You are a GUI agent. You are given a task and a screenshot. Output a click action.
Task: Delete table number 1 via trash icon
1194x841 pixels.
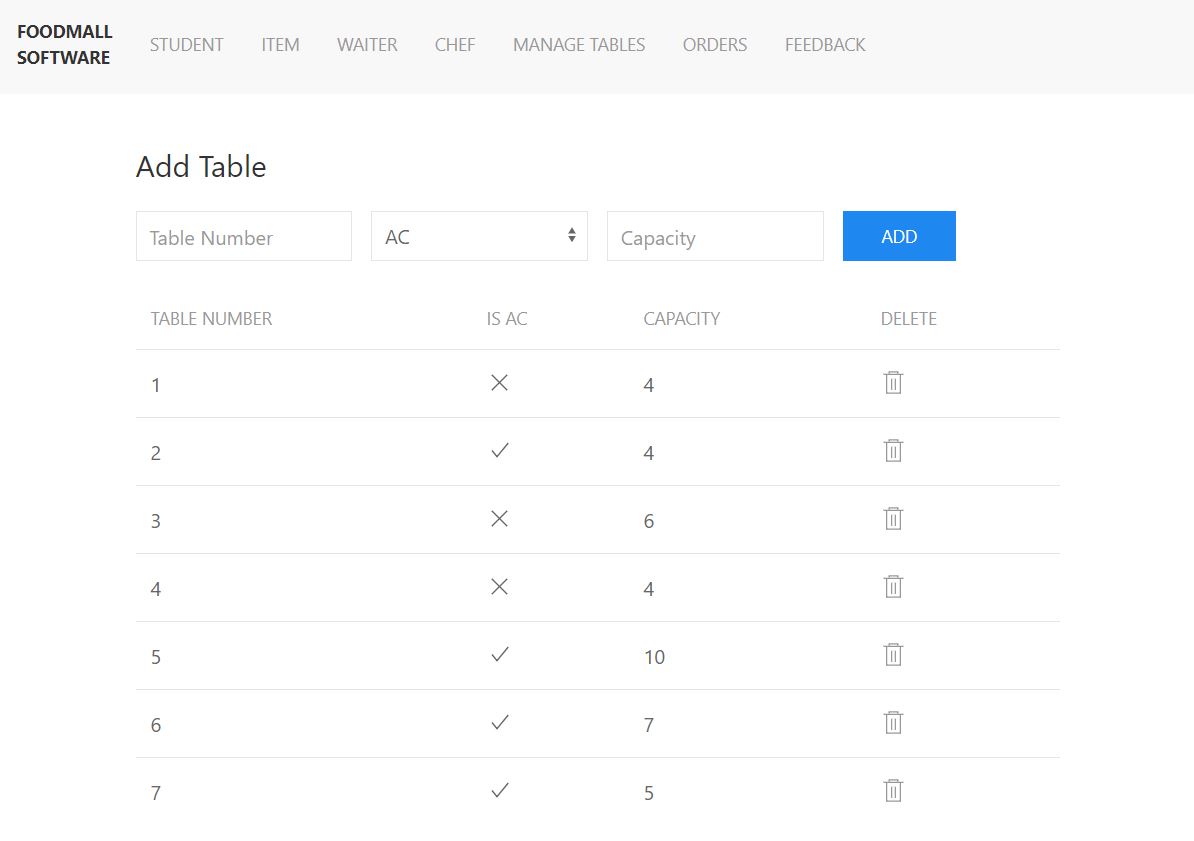pos(893,382)
